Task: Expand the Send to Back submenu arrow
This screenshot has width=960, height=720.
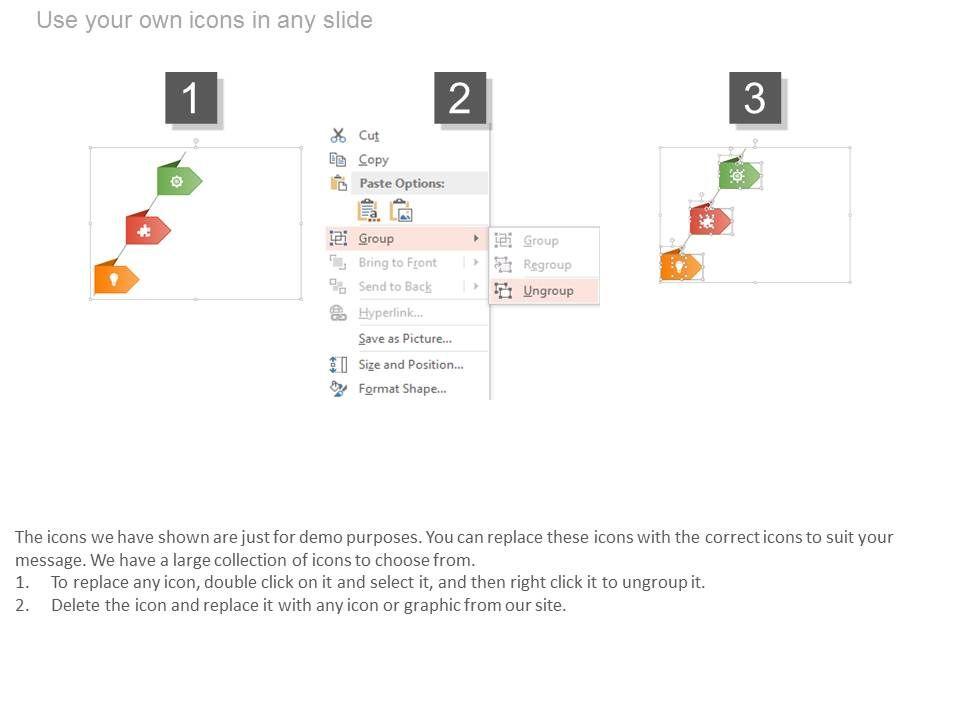Action: 476,286
